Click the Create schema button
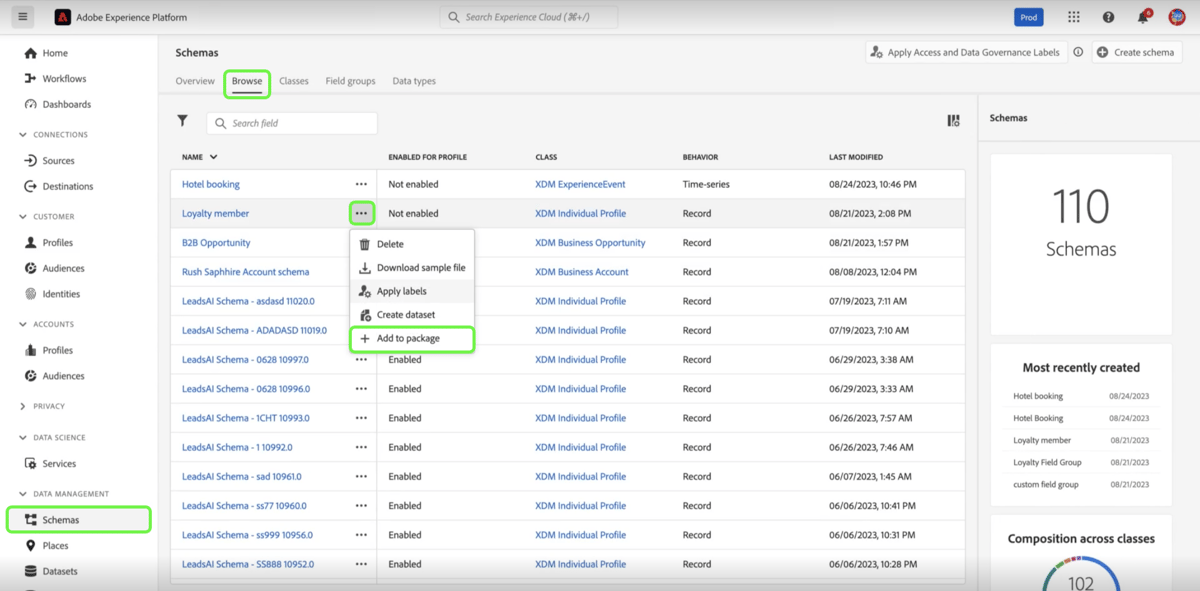This screenshot has width=1200, height=591. (x=1136, y=51)
